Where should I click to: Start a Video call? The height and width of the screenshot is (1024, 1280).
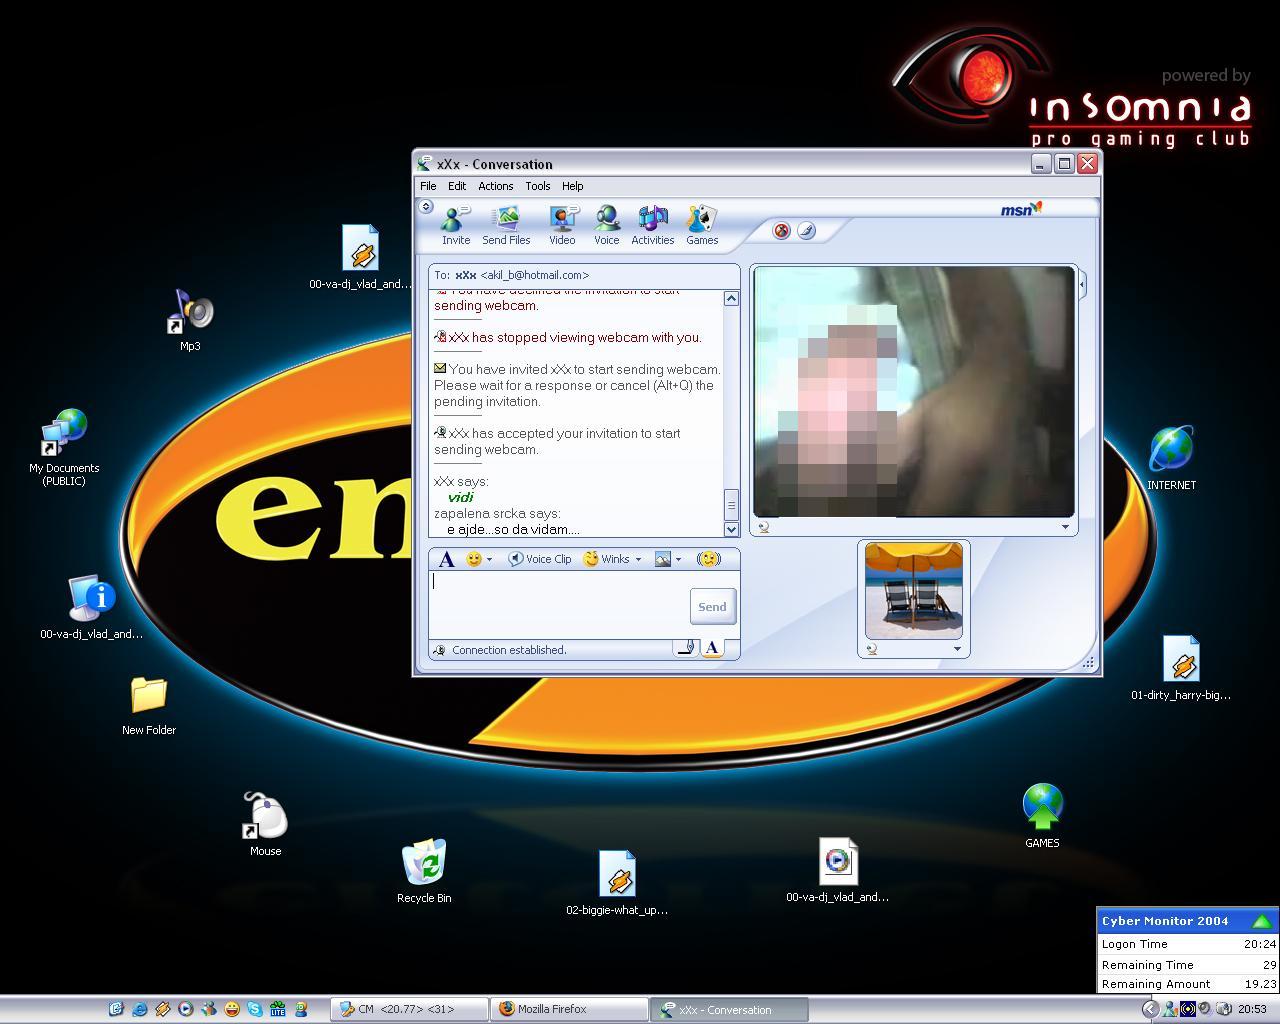(562, 225)
